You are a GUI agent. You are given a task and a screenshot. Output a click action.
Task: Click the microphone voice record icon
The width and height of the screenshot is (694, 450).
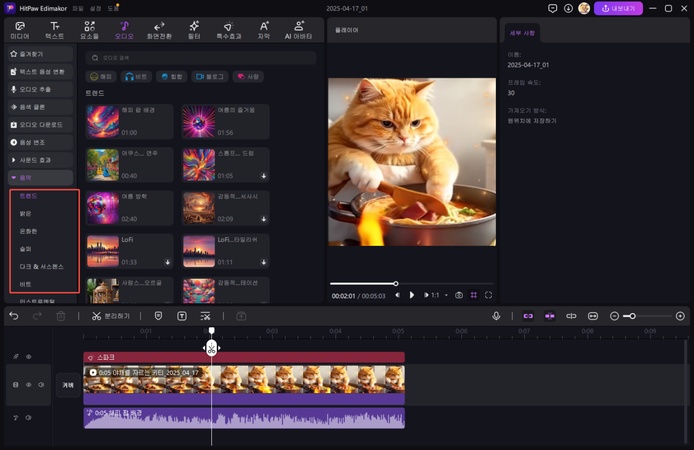[x=496, y=316]
